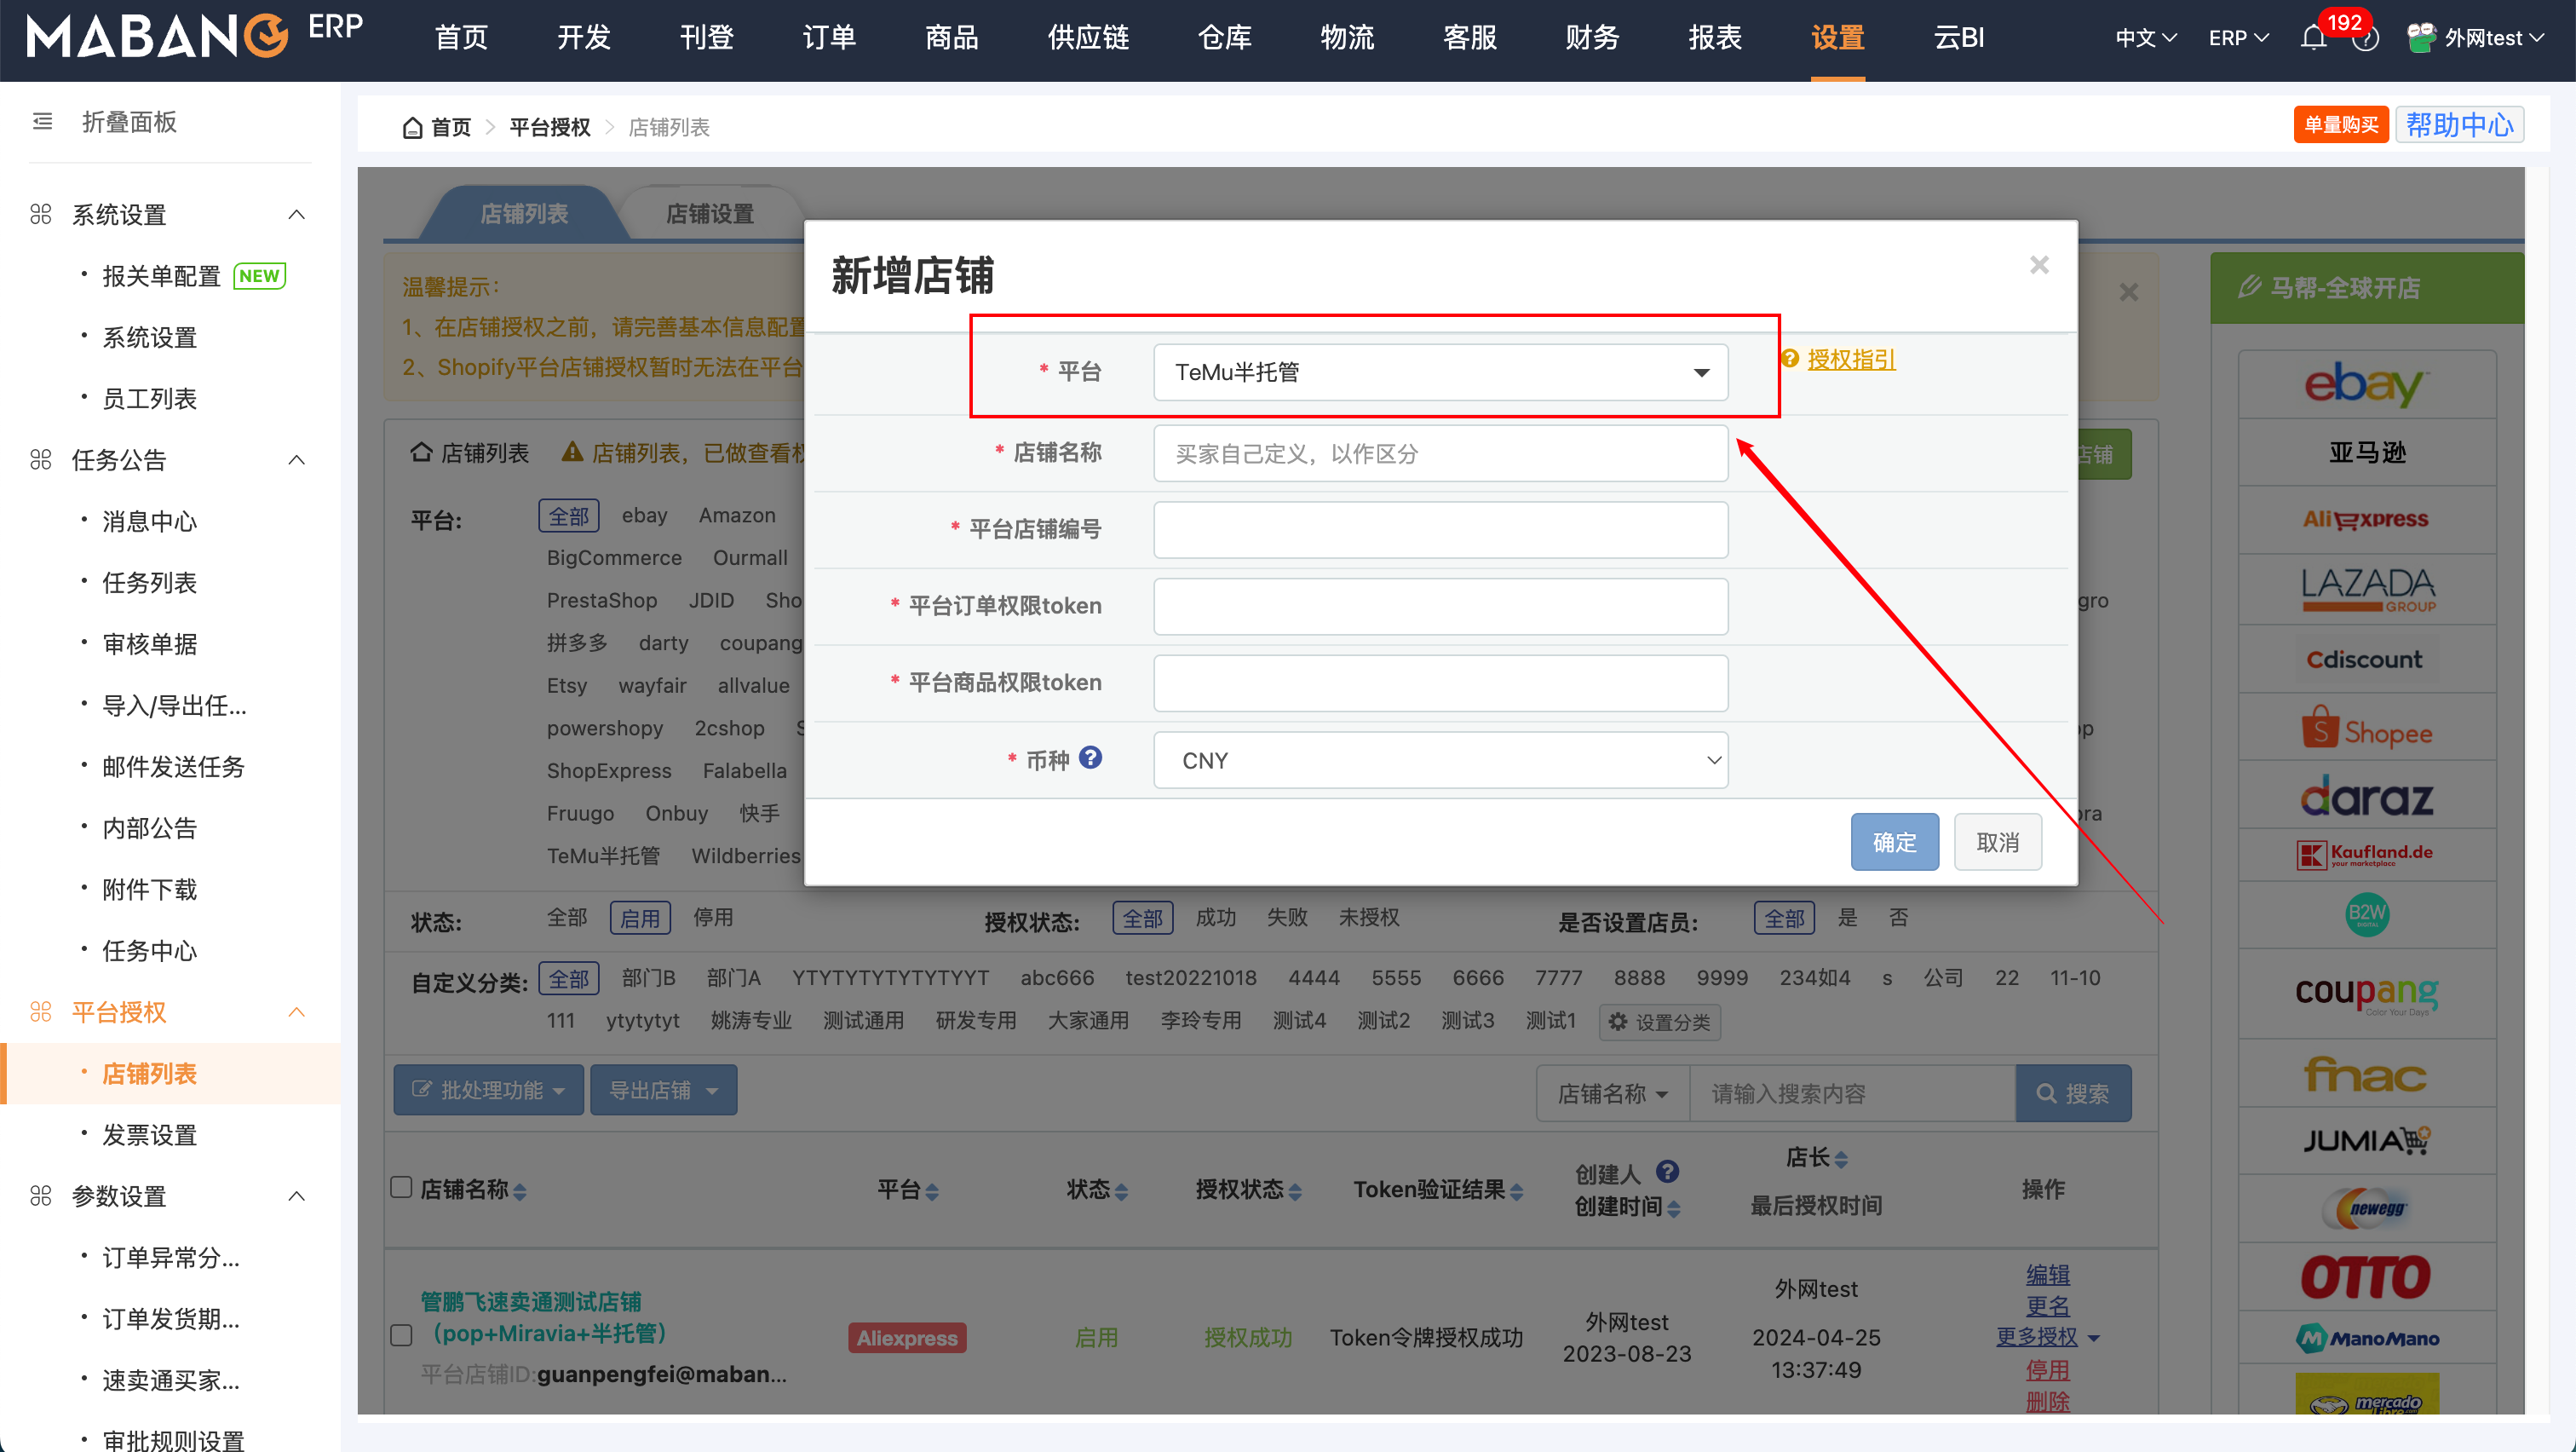The image size is (2576, 1452).
Task: Open the 平台 dropdown showing TeMu半托管
Action: coord(1440,372)
